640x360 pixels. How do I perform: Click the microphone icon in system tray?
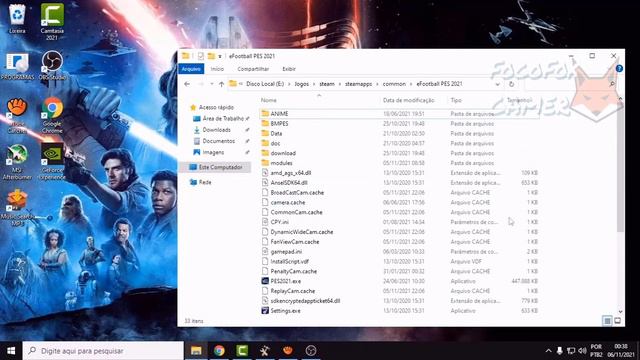pyautogui.click(x=560, y=351)
